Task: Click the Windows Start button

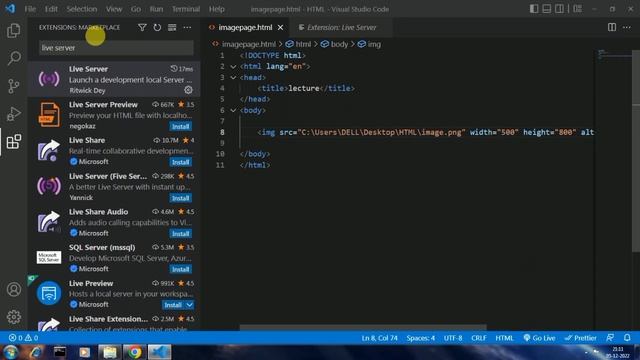Action: coord(10,352)
